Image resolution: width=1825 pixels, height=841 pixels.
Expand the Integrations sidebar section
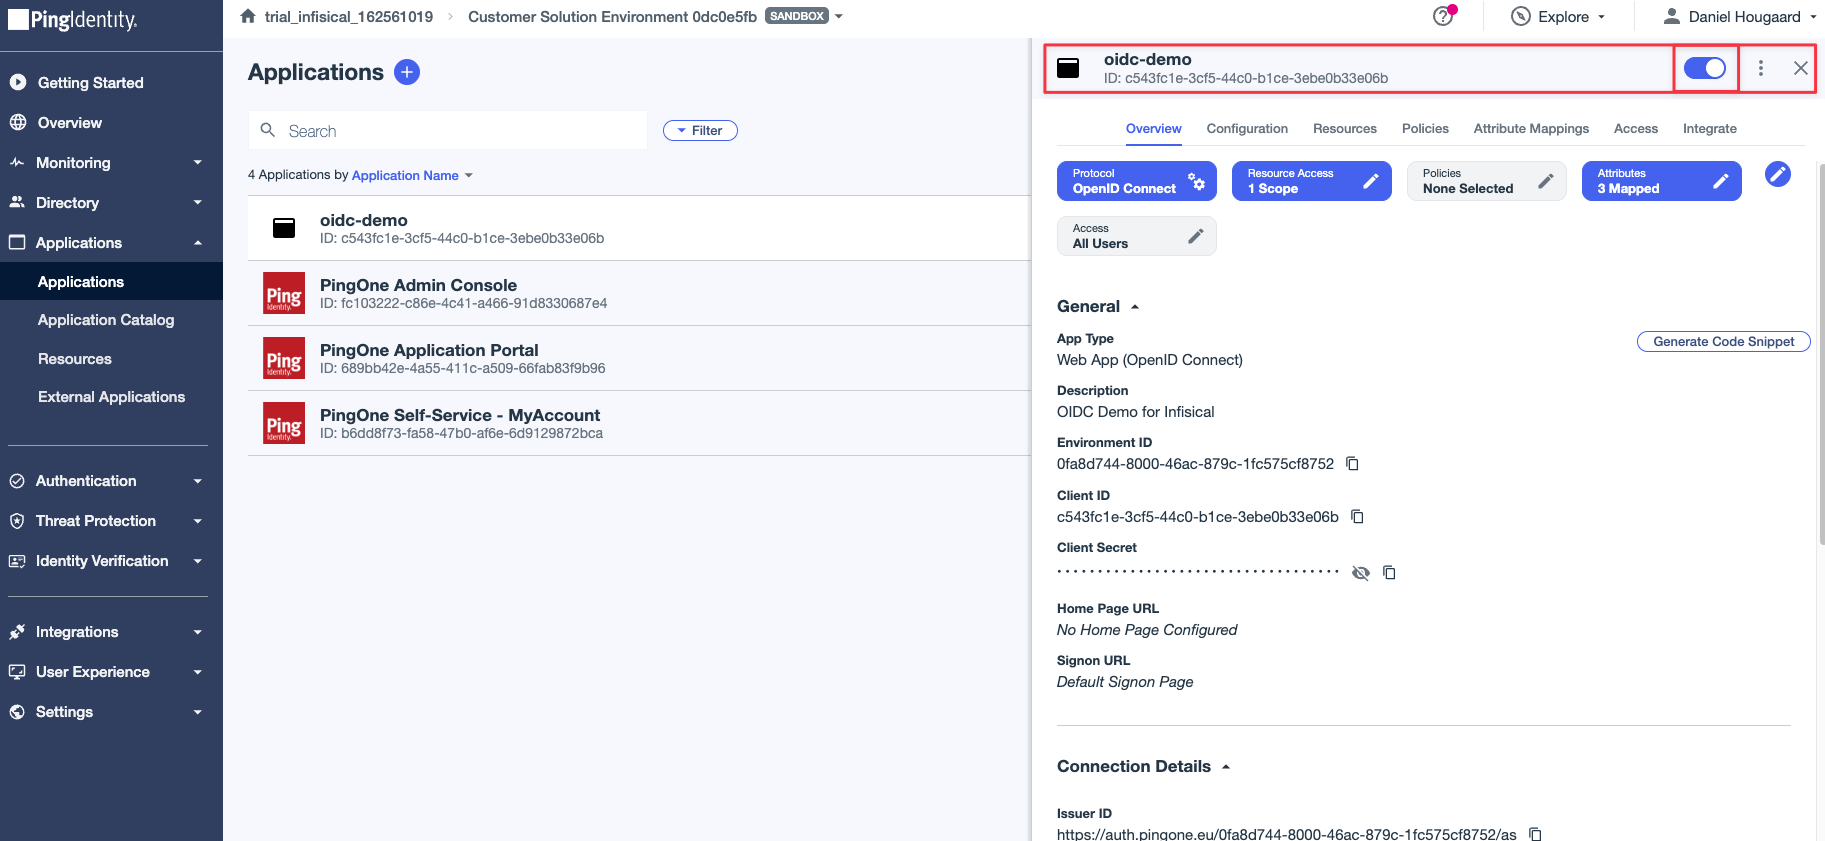pyautogui.click(x=111, y=632)
